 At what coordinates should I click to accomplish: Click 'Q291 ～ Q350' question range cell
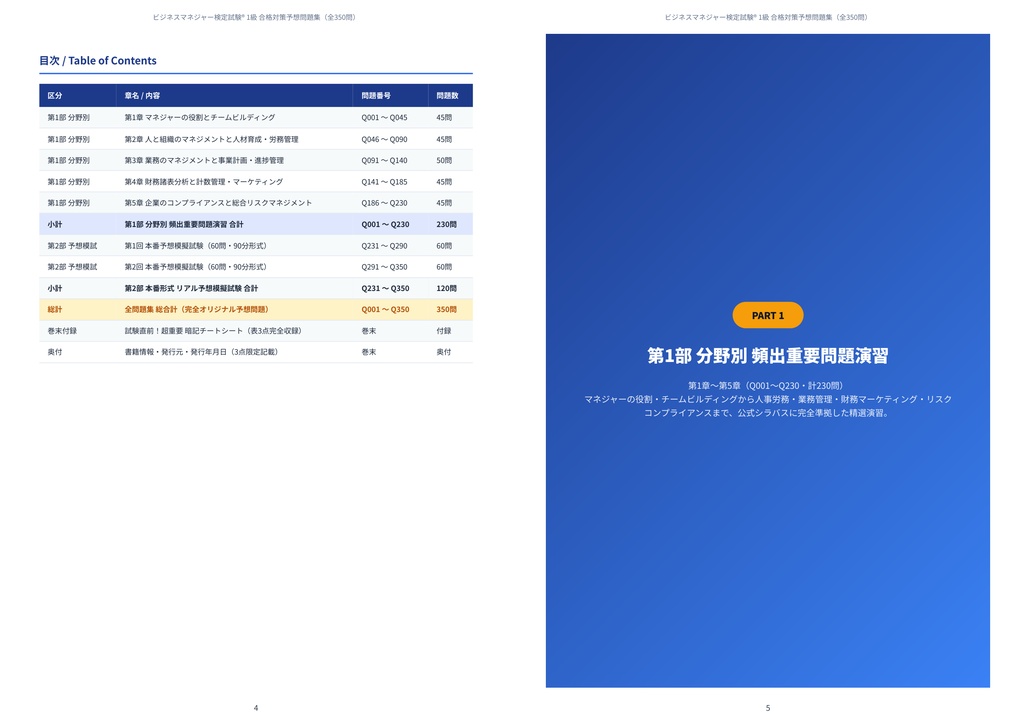(x=385, y=266)
